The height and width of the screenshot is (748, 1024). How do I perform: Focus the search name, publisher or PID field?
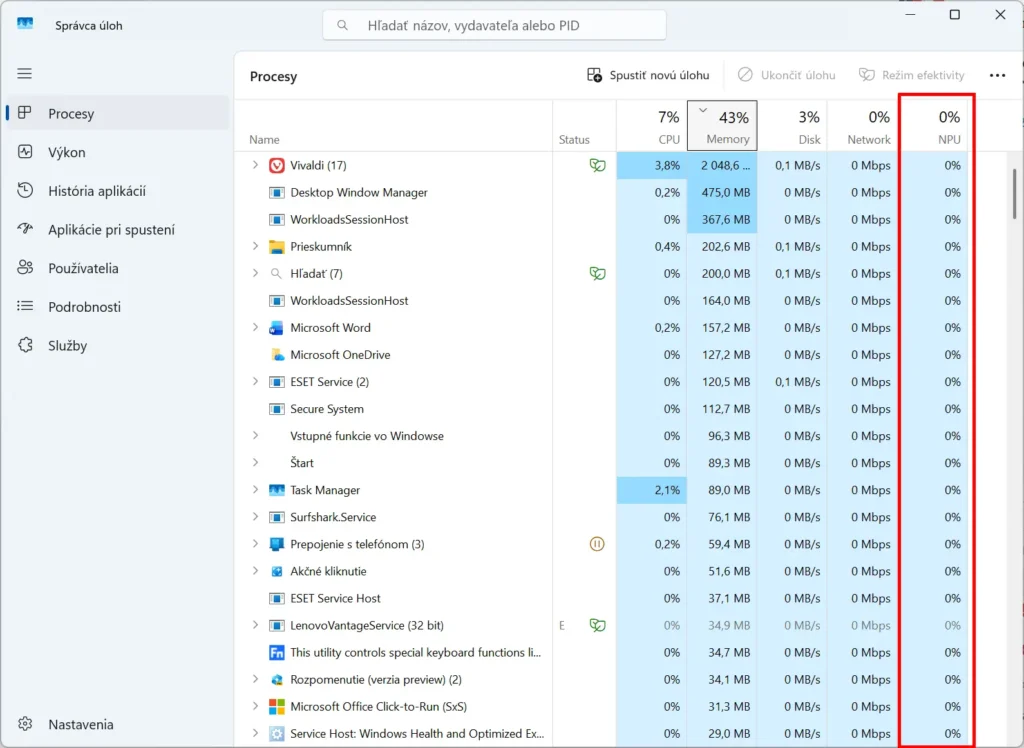click(x=494, y=25)
